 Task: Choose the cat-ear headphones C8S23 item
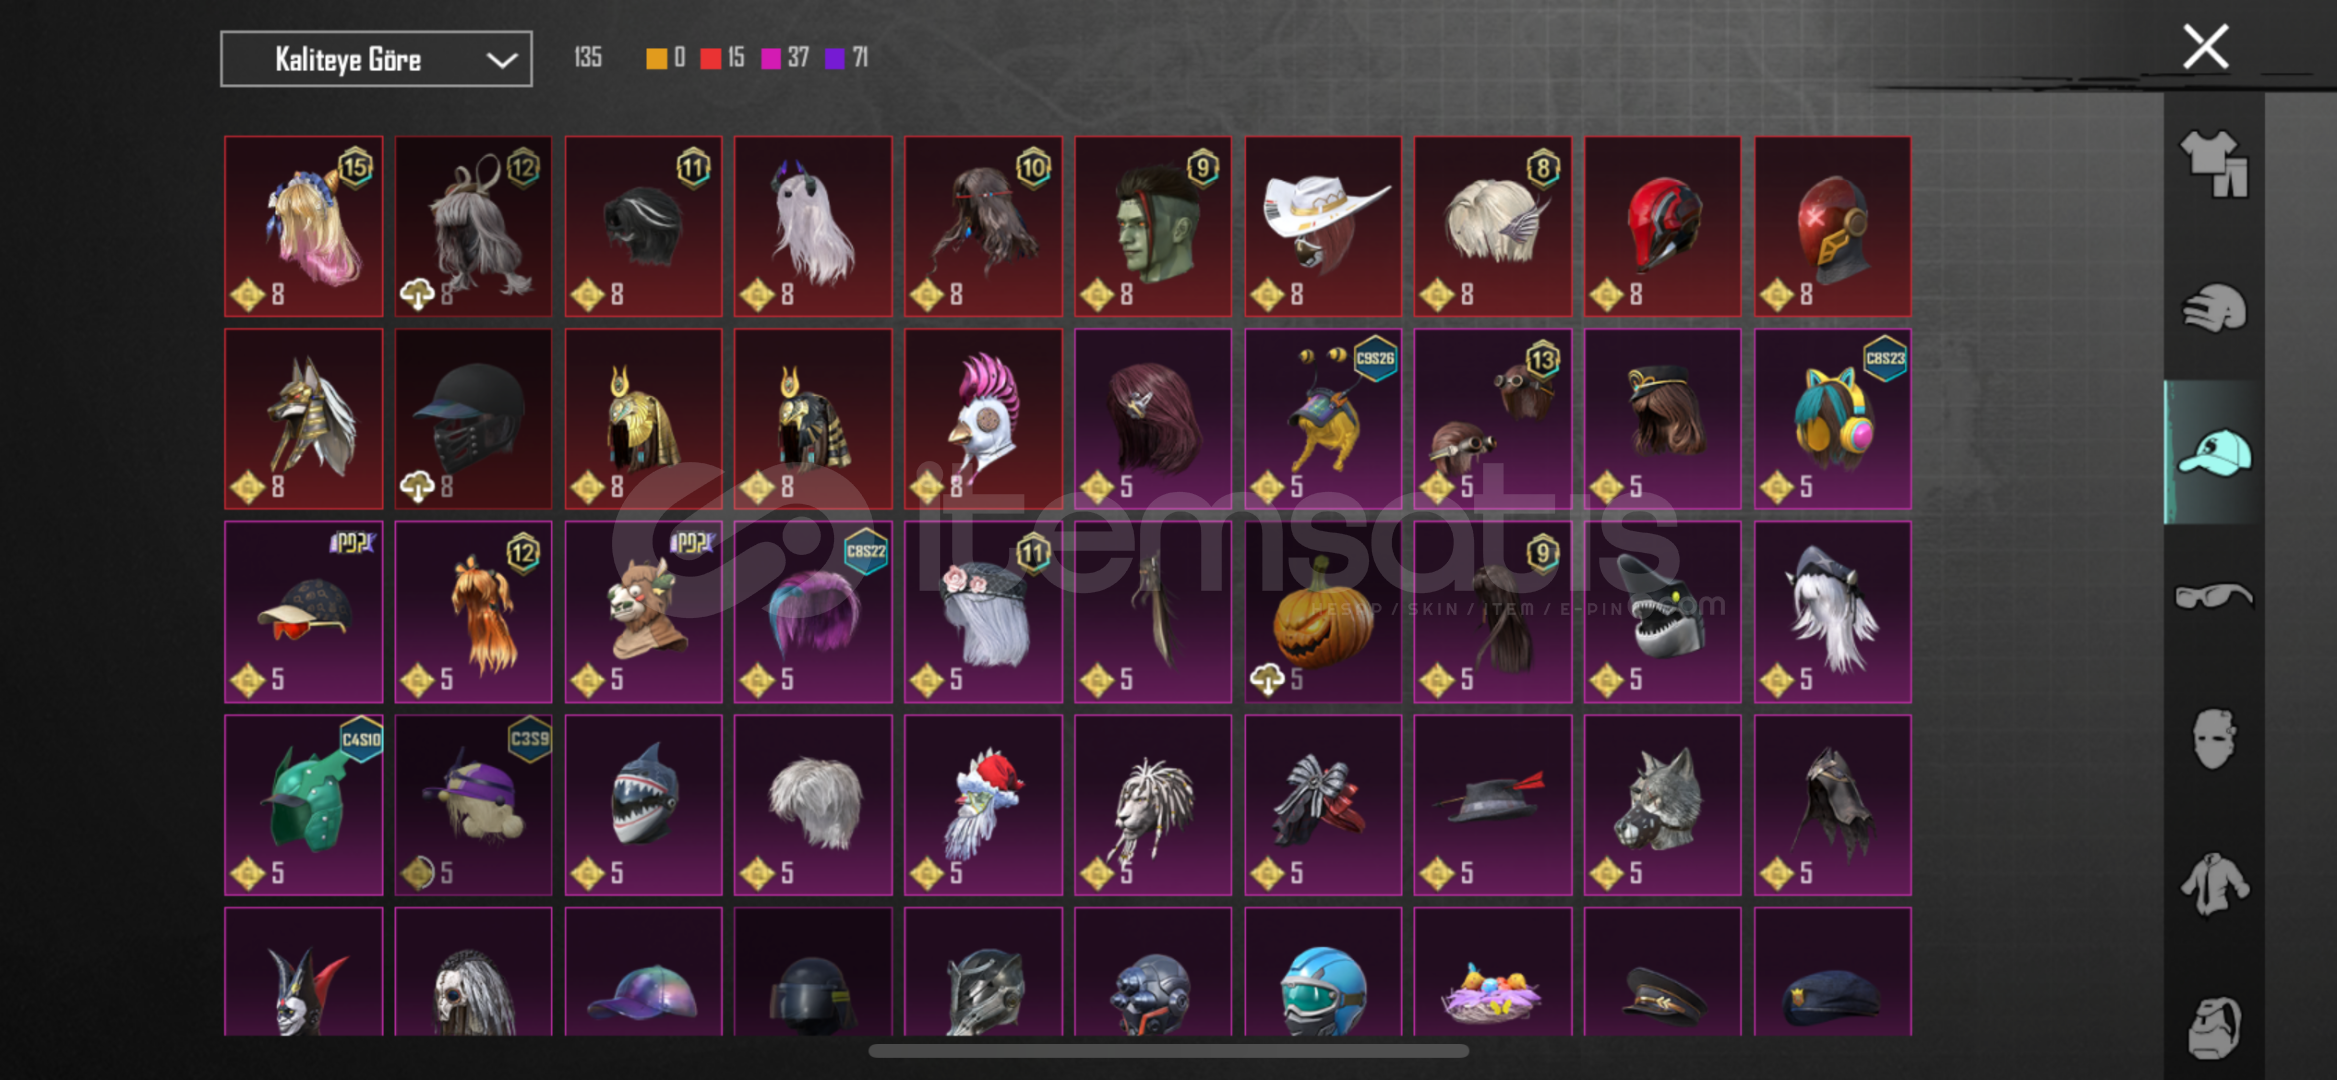[x=1832, y=419]
